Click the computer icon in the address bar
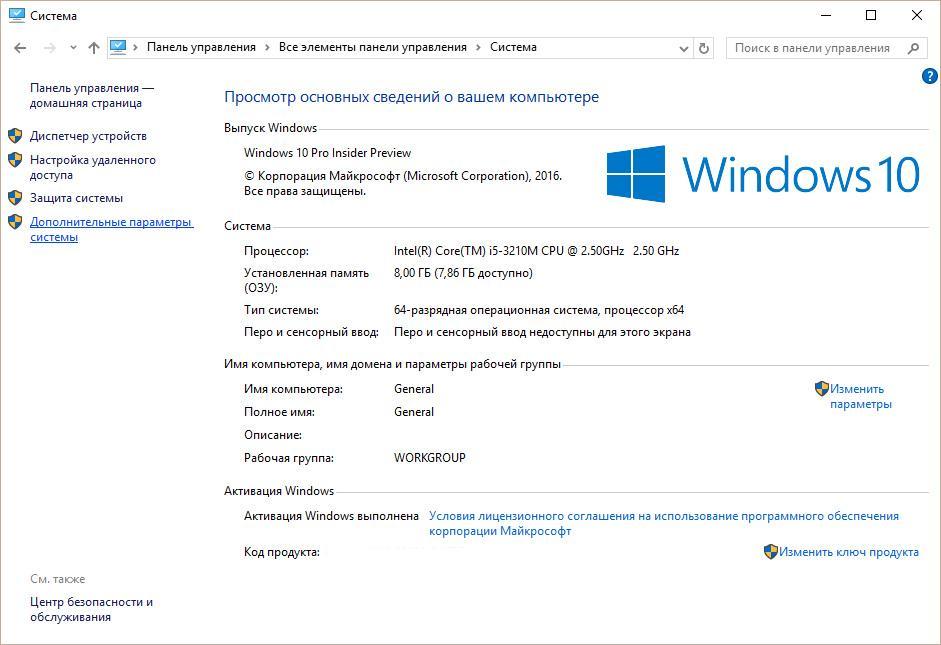Viewport: 941px width, 645px height. click(x=118, y=47)
